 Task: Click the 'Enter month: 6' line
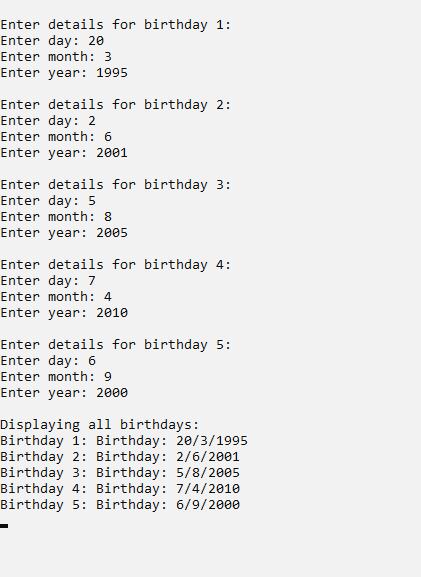coord(56,137)
